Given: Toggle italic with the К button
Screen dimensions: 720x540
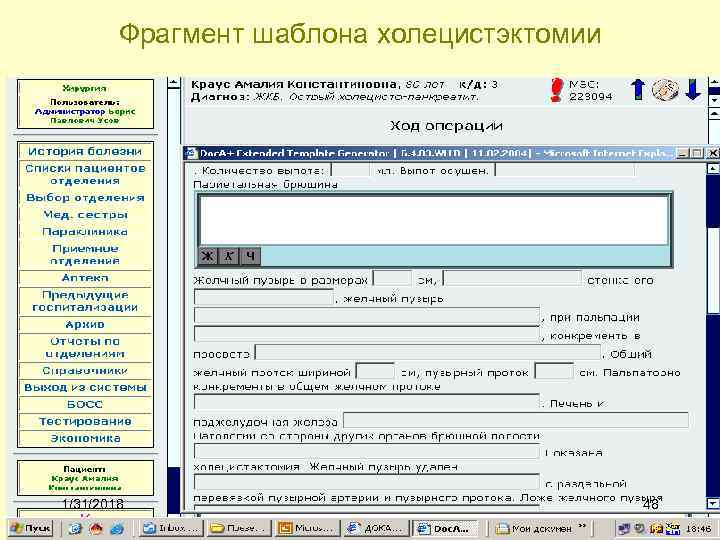Looking at the screenshot, I should coord(229,256).
